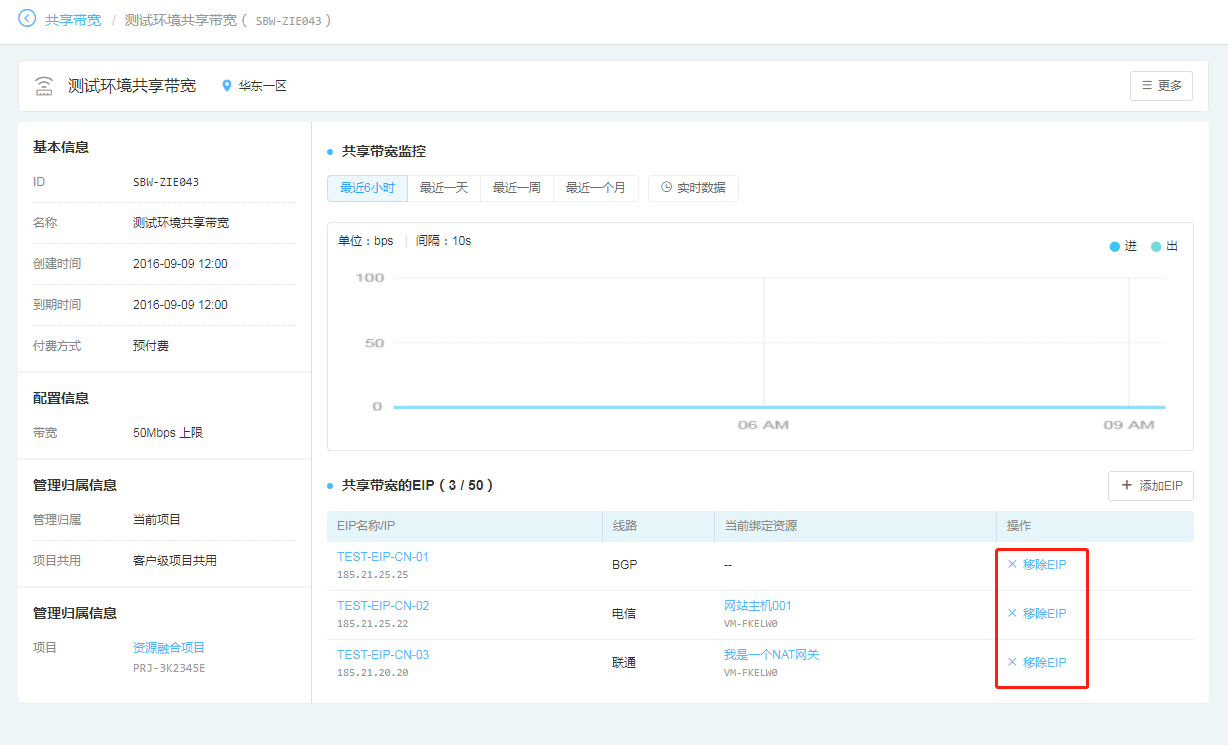Click the plus icon in 添加EIP button

tap(1127, 485)
